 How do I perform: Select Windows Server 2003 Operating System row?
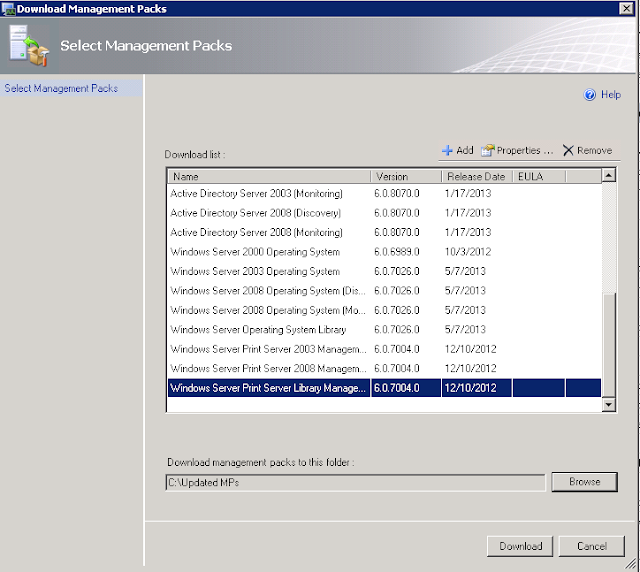(384, 271)
